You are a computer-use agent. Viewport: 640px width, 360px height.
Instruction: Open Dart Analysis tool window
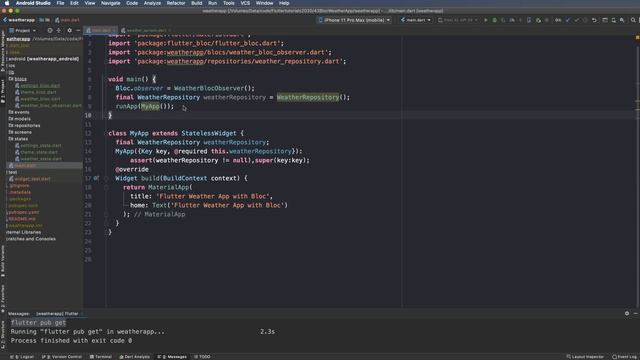(134, 357)
